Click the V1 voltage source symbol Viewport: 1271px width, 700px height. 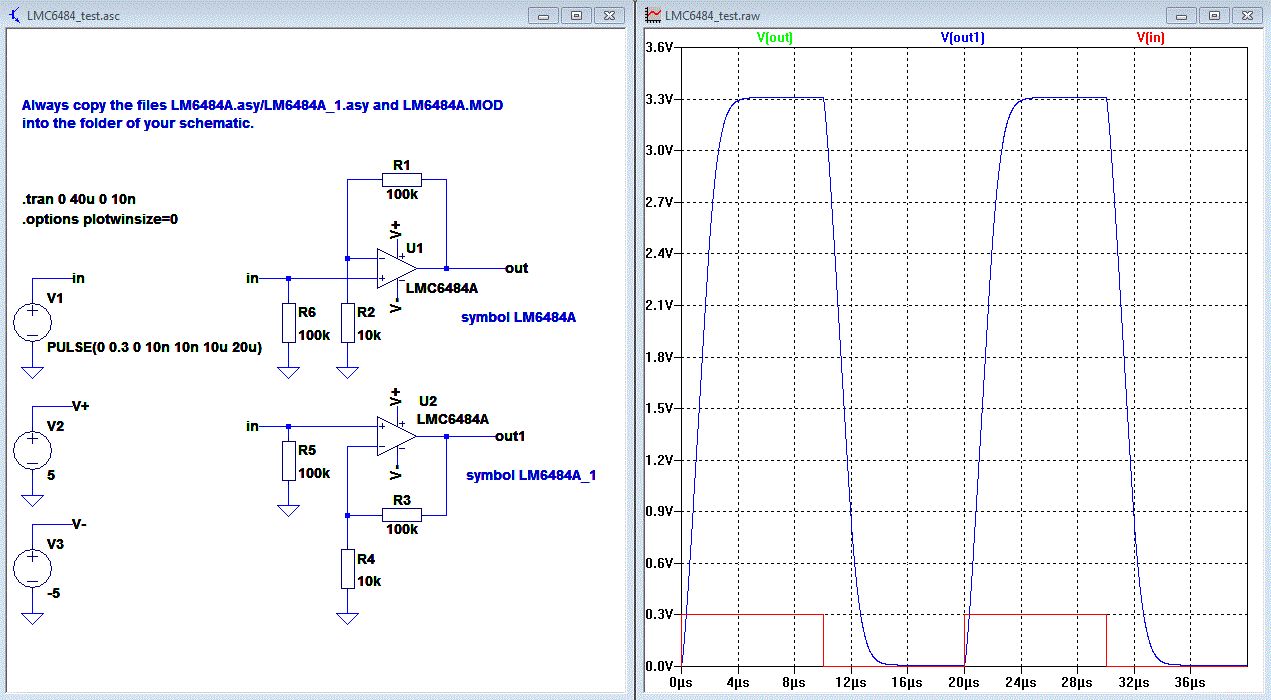tap(32, 323)
